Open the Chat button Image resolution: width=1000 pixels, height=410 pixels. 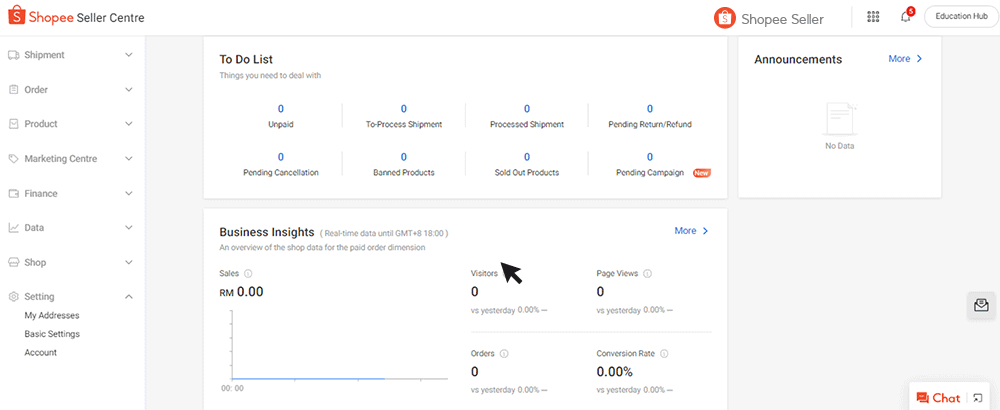point(938,398)
